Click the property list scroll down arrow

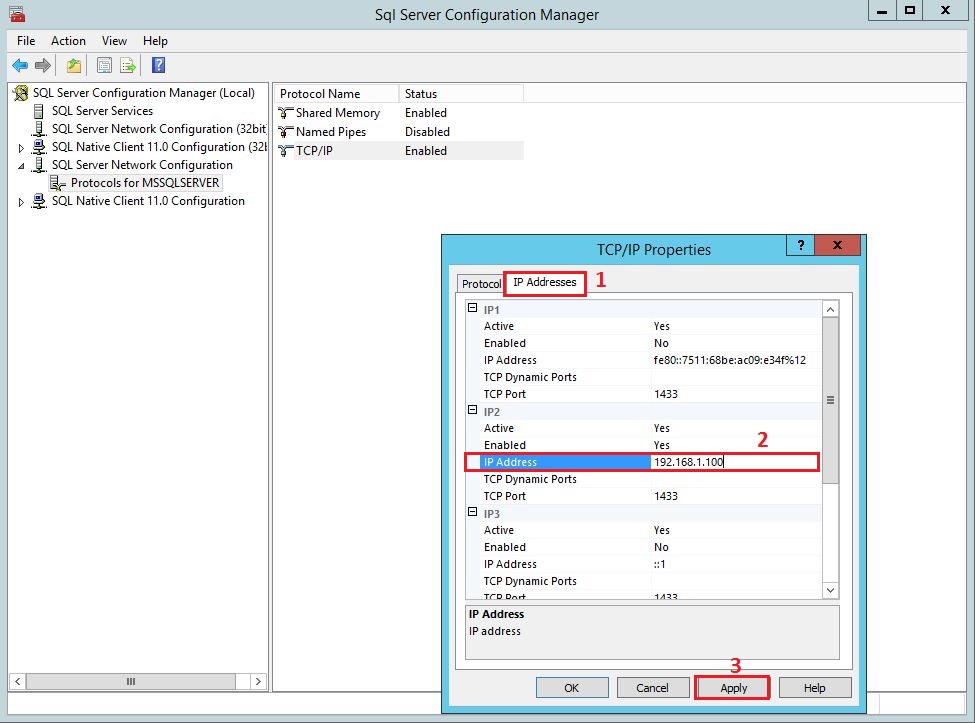click(x=830, y=590)
